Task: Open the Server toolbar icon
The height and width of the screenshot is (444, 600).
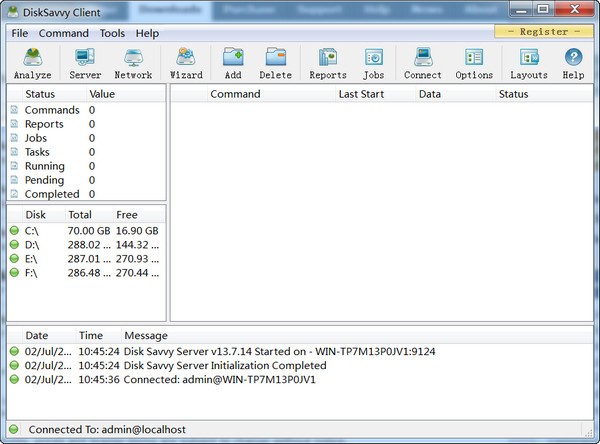Action: coord(85,63)
